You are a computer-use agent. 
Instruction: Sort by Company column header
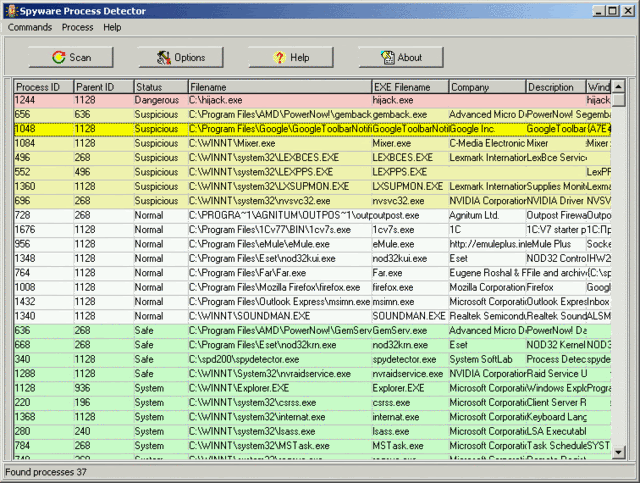(487, 87)
